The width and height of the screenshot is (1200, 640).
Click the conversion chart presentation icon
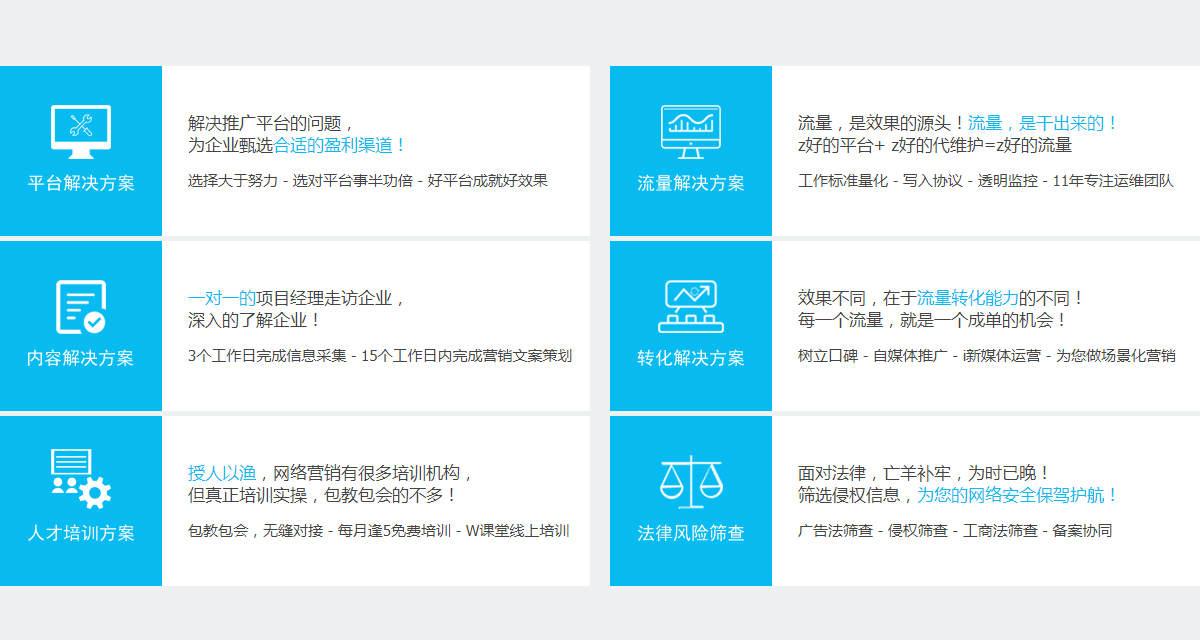click(x=691, y=306)
